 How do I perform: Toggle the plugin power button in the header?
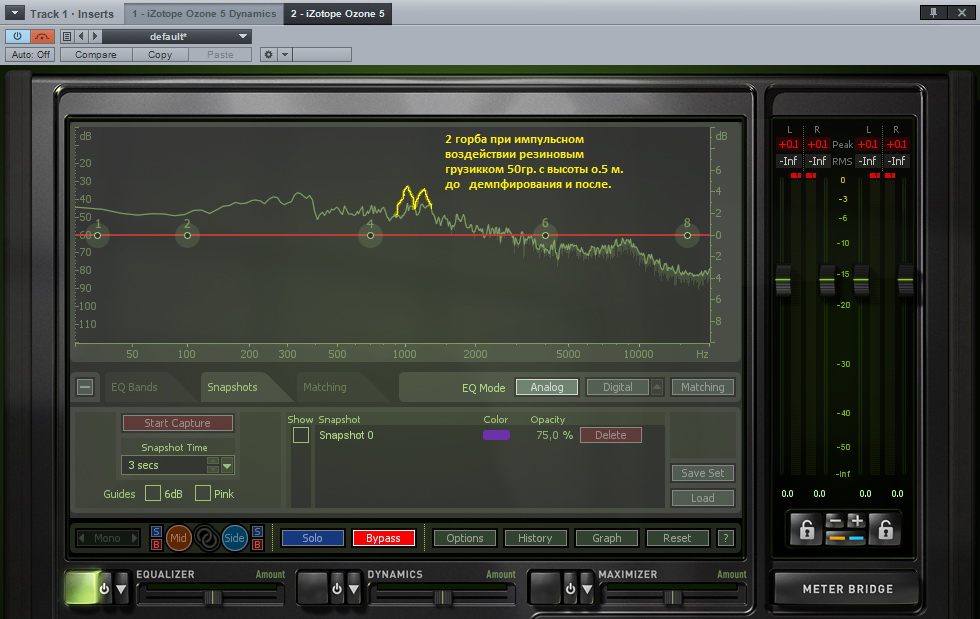coord(17,36)
